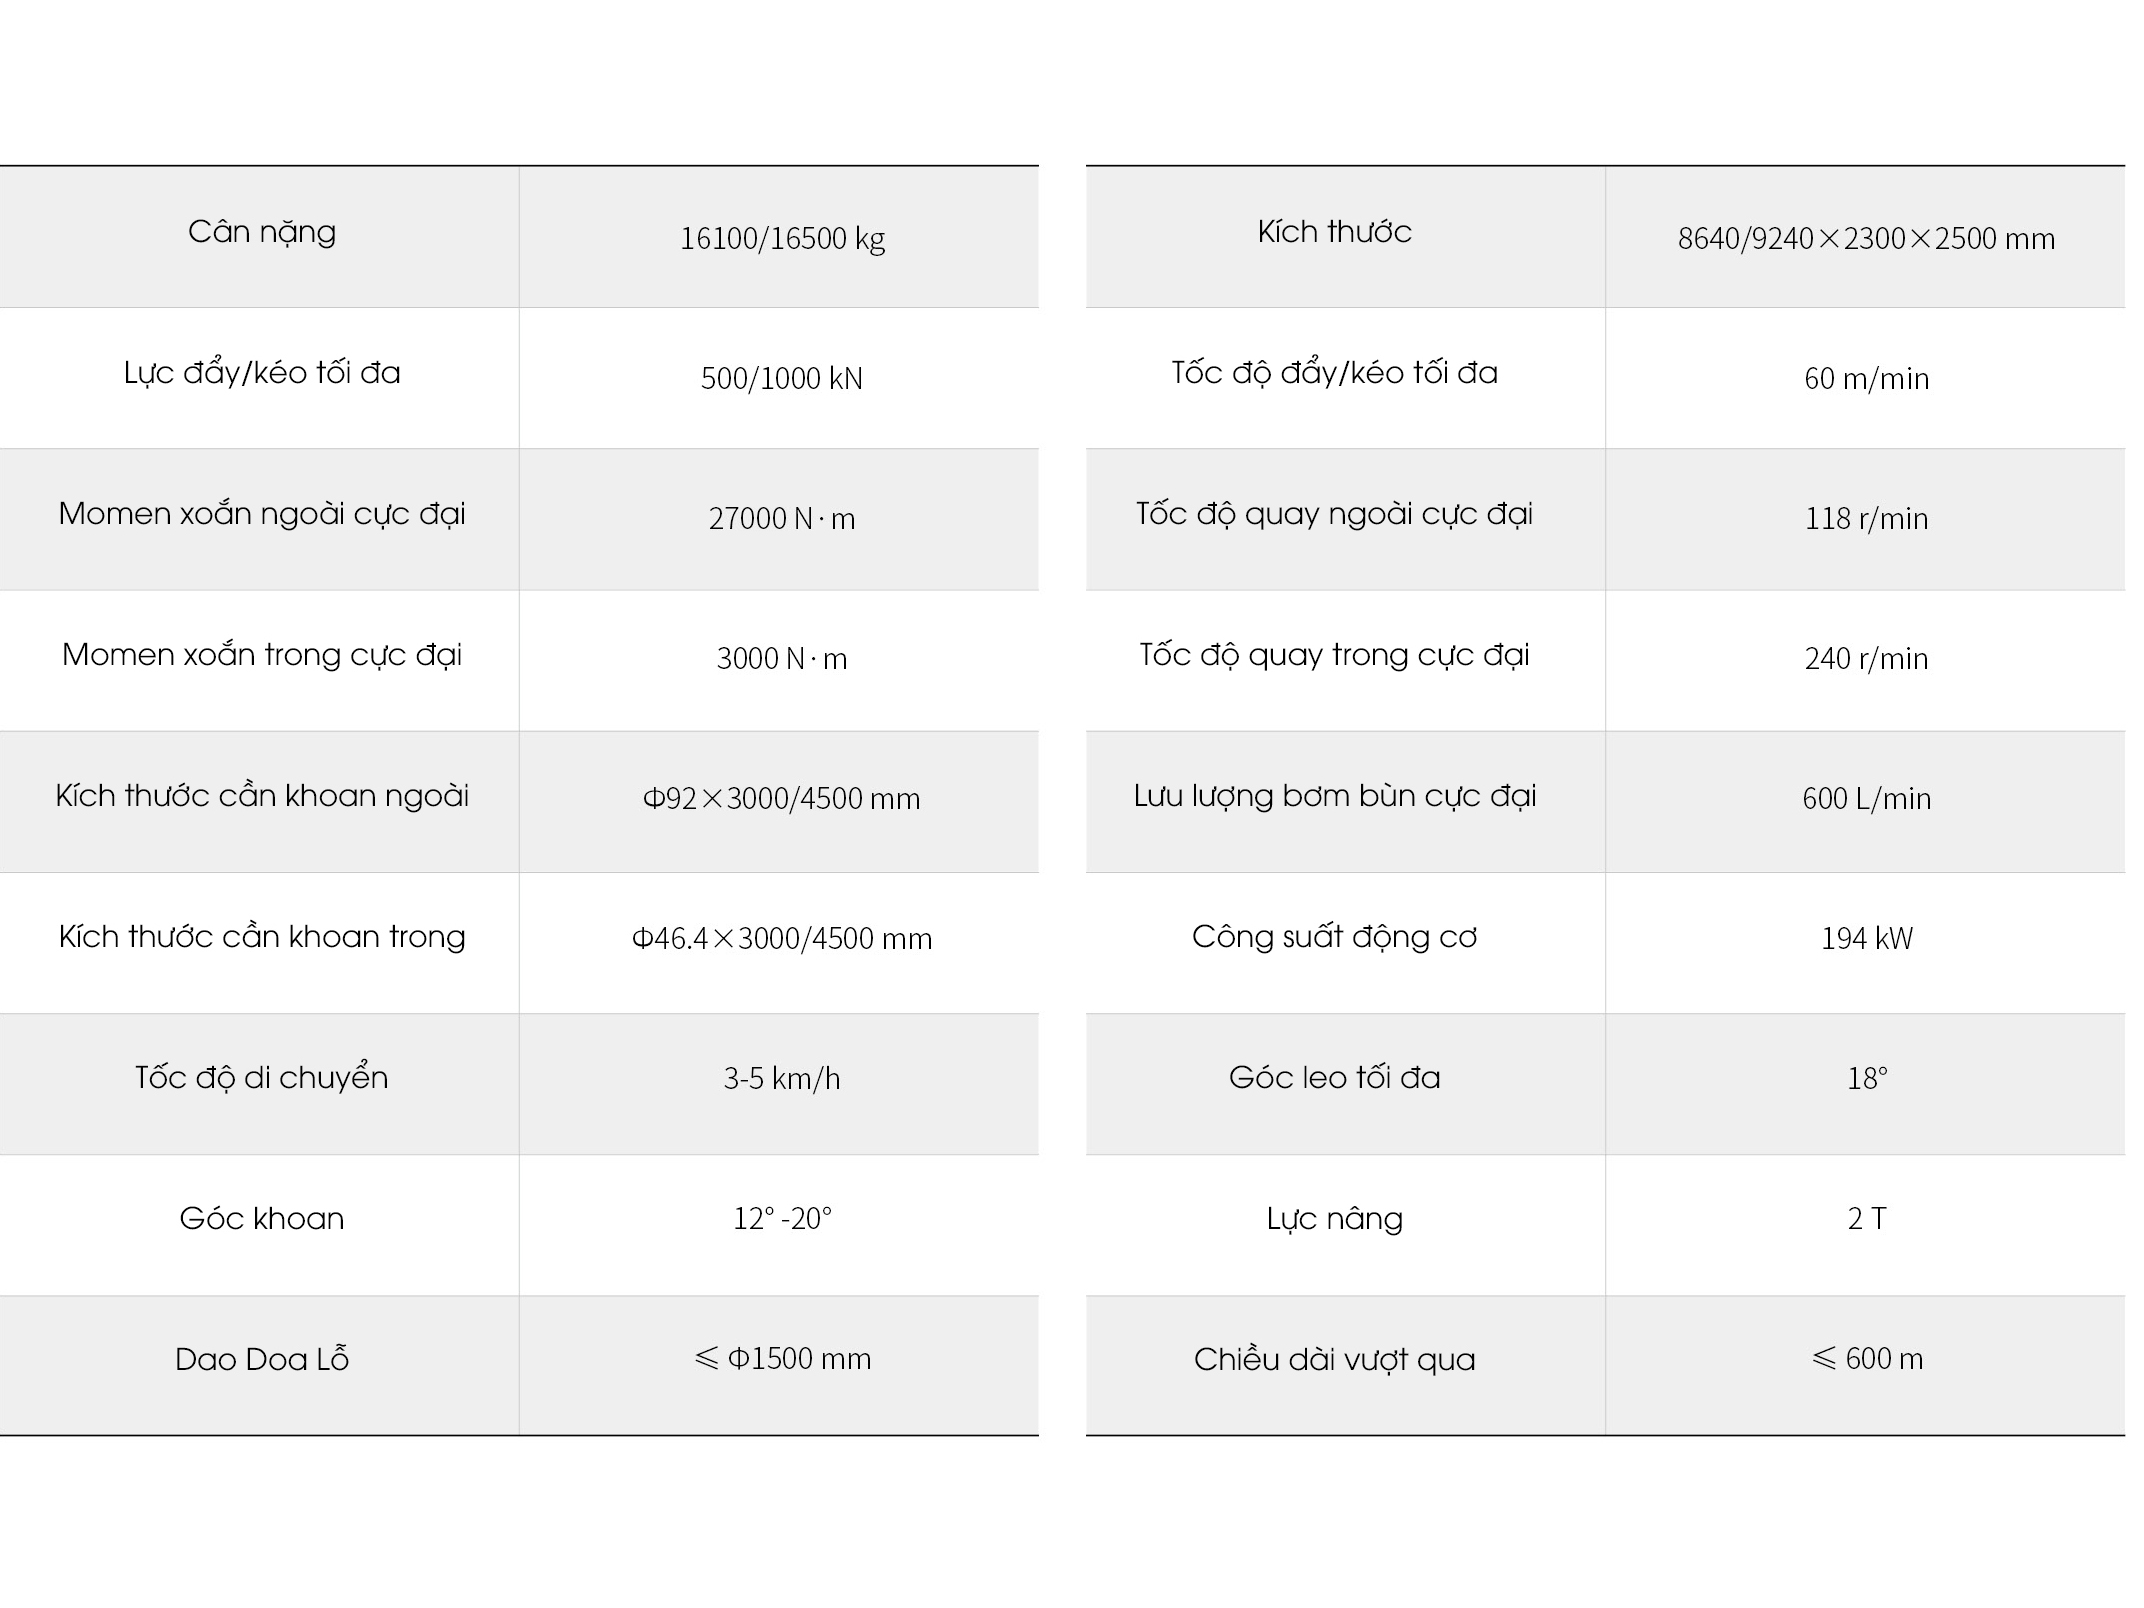
Task: Click 'Momen xoắn trong cực đại' label
Action: click(x=261, y=656)
